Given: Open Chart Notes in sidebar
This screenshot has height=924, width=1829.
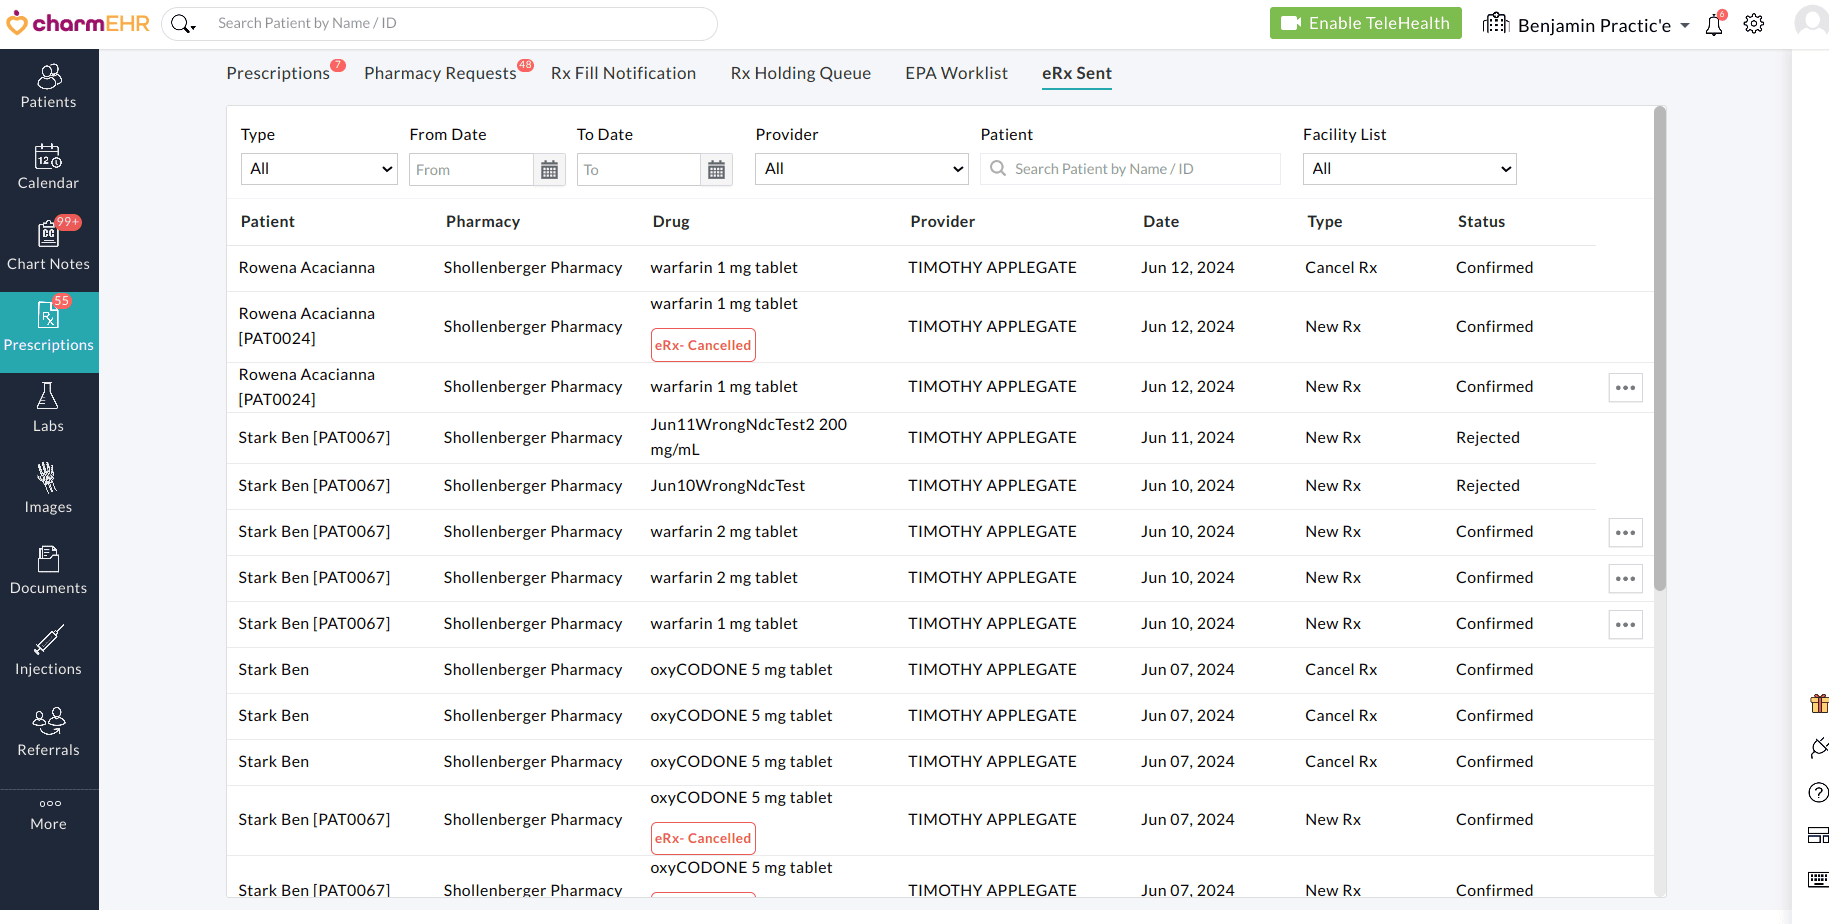Looking at the screenshot, I should [48, 248].
